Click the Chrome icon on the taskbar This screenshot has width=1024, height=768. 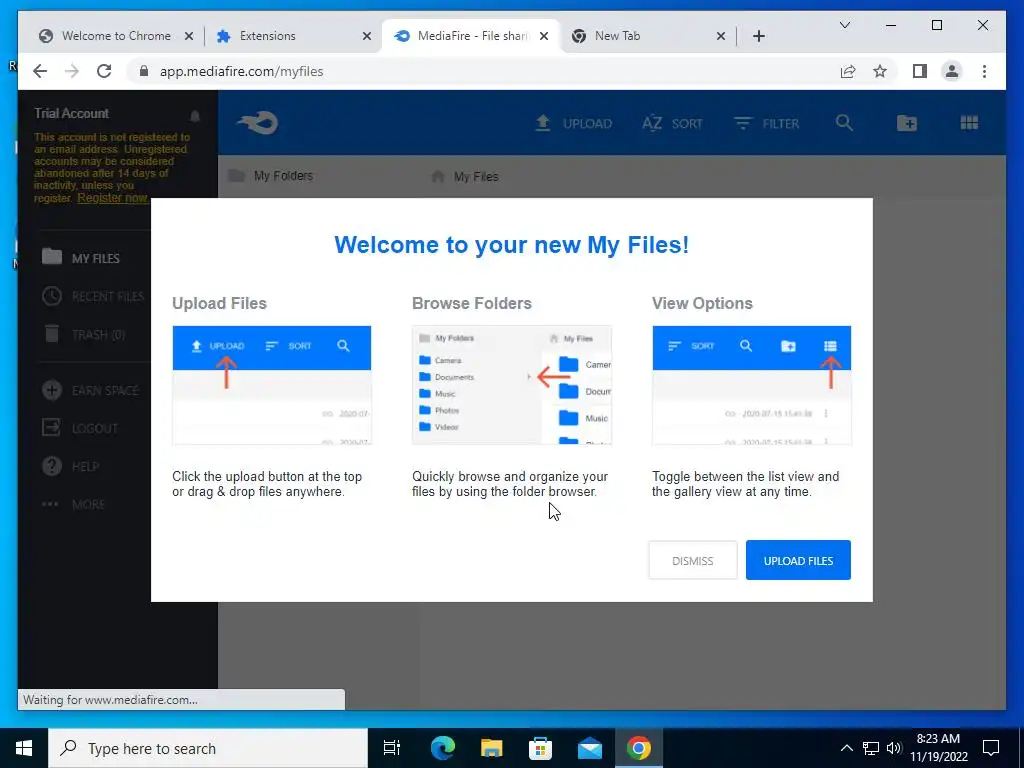(x=639, y=748)
